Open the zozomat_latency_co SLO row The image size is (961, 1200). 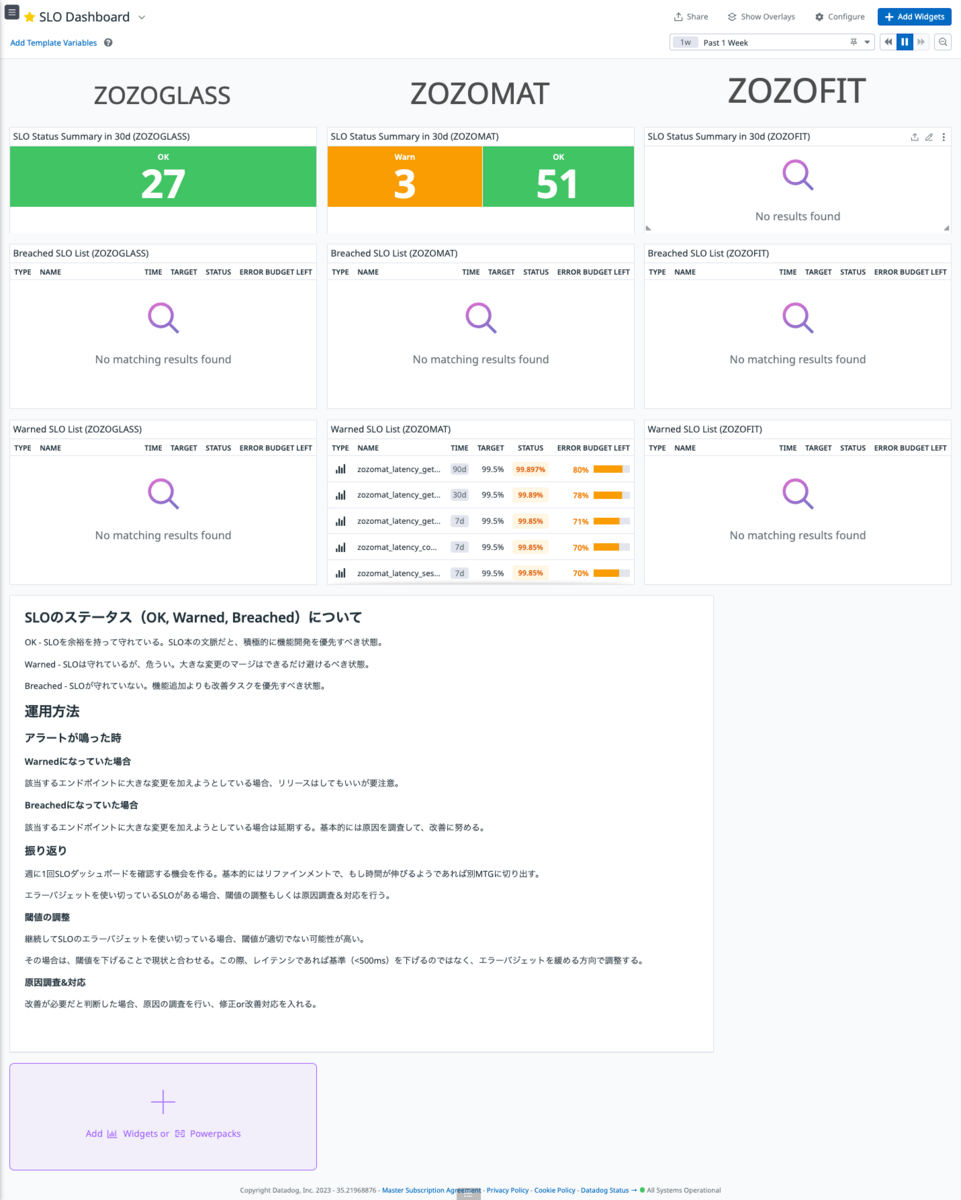[x=397, y=547]
